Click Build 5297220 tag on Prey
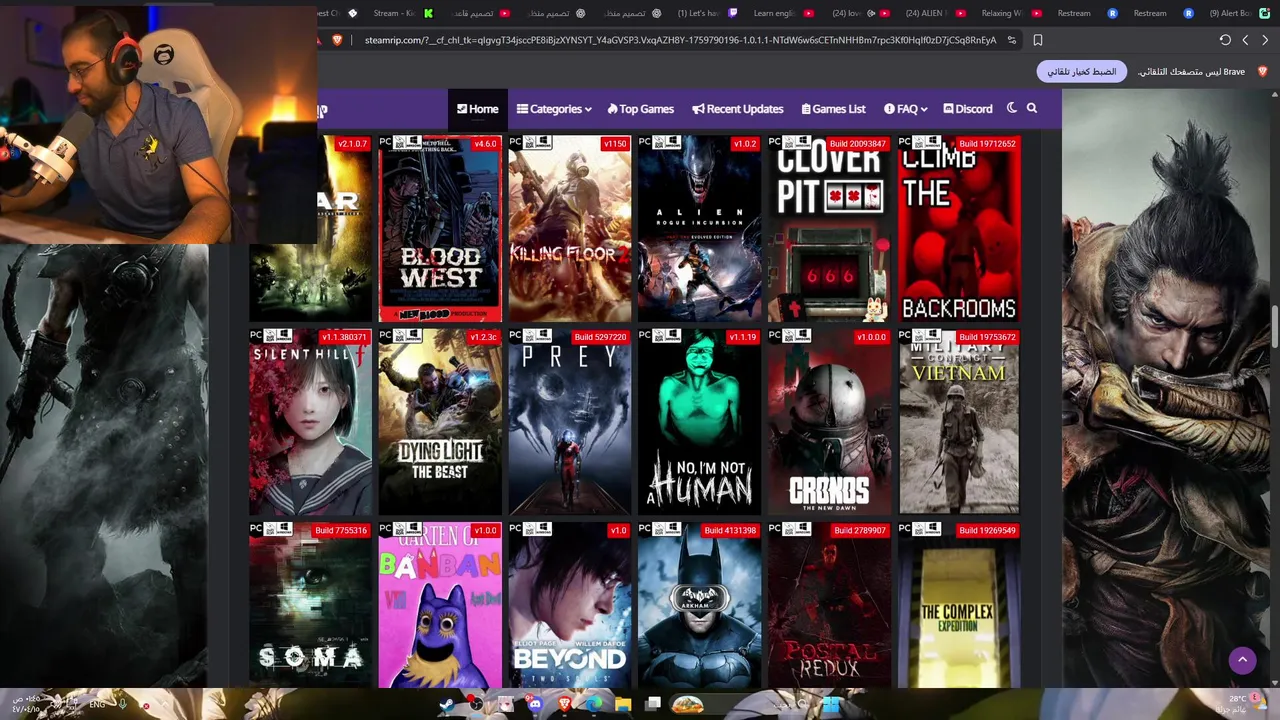The height and width of the screenshot is (720, 1280). [x=600, y=337]
